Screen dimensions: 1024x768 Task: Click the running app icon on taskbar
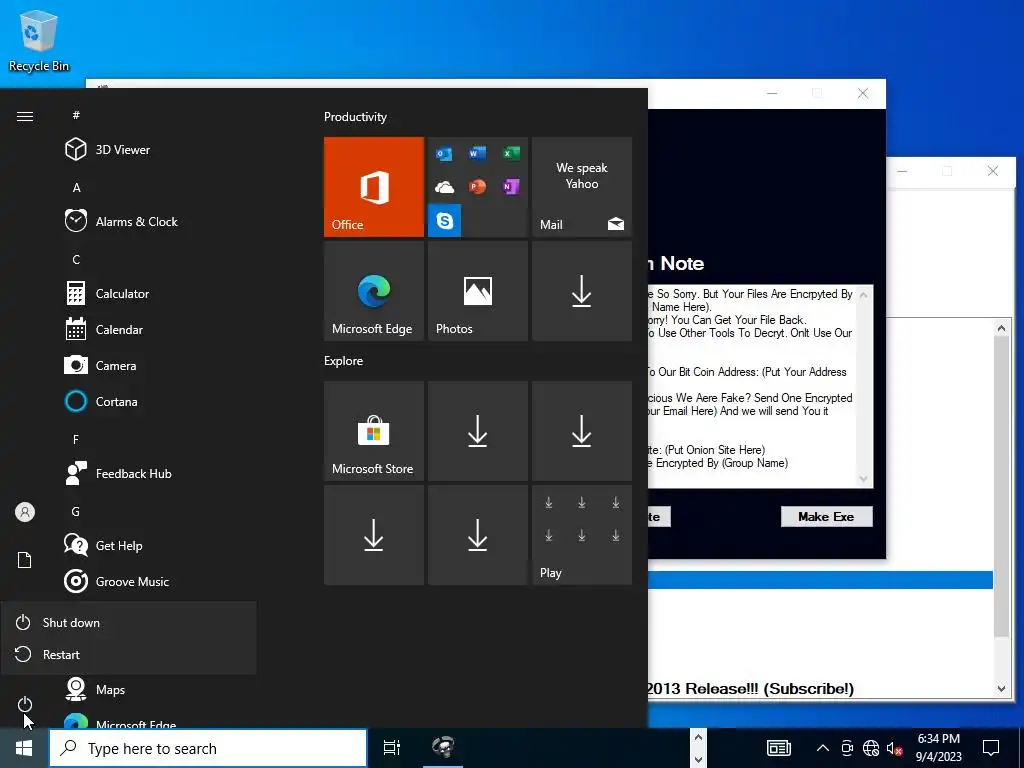point(443,748)
